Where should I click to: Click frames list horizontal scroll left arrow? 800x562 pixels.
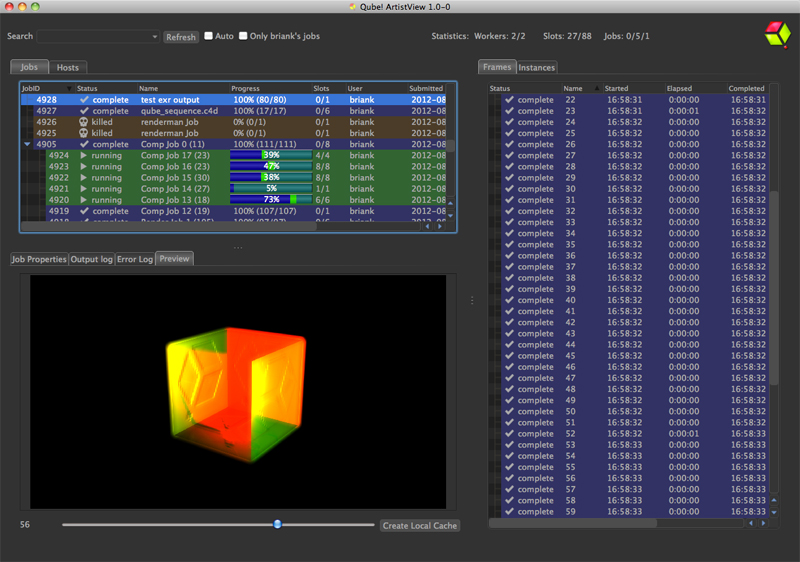pyautogui.click(x=751, y=523)
